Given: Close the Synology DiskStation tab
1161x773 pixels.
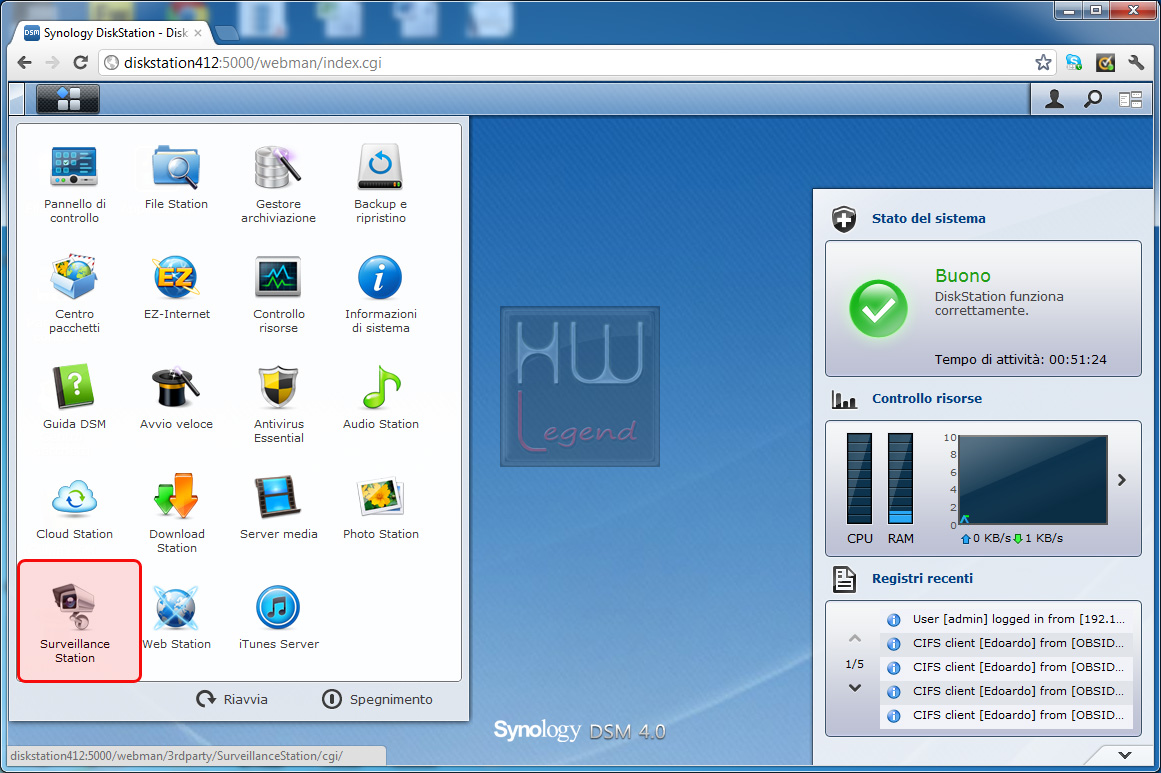Looking at the screenshot, I should [x=198, y=33].
